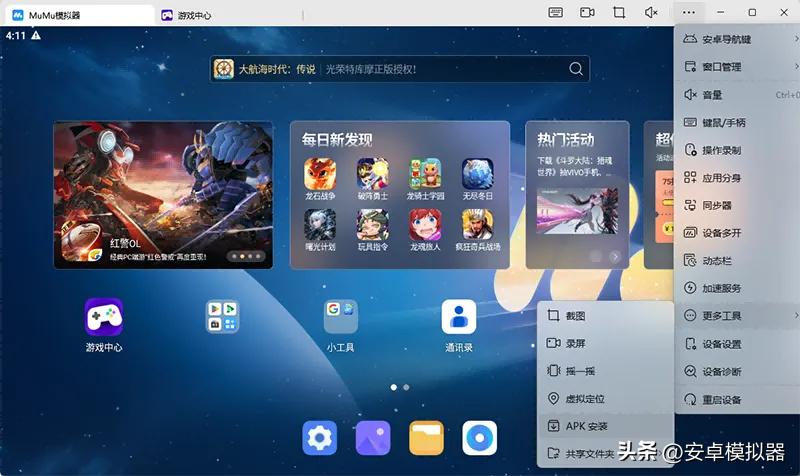
Task: Click 重启设备 to restart the device
Action: tap(721, 399)
